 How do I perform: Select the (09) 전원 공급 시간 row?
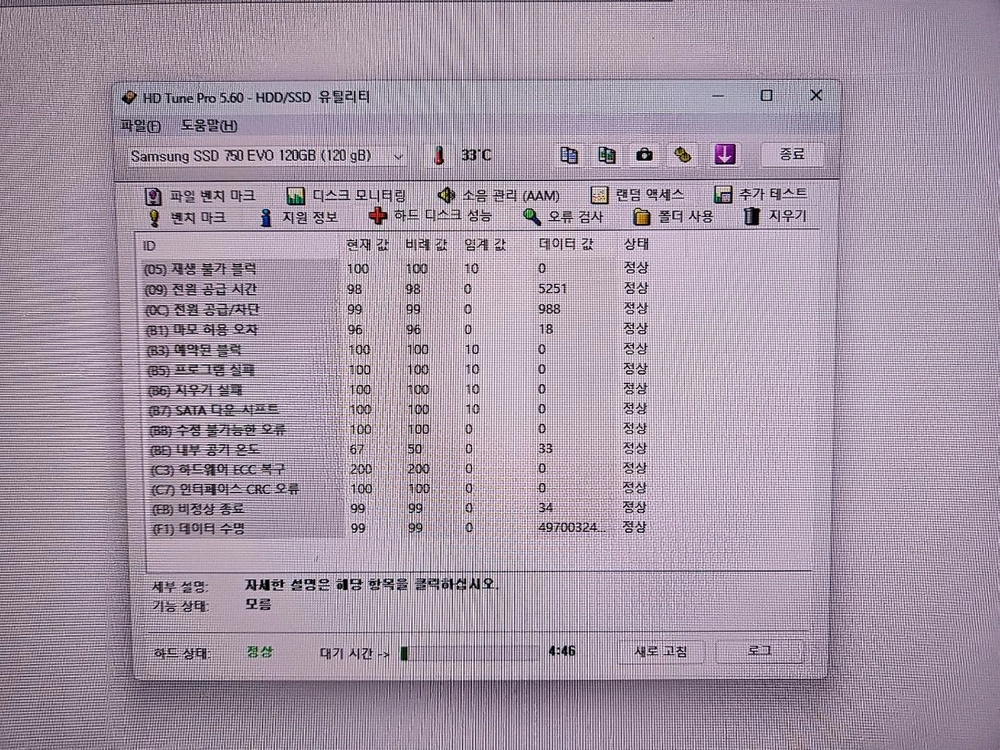(395, 289)
